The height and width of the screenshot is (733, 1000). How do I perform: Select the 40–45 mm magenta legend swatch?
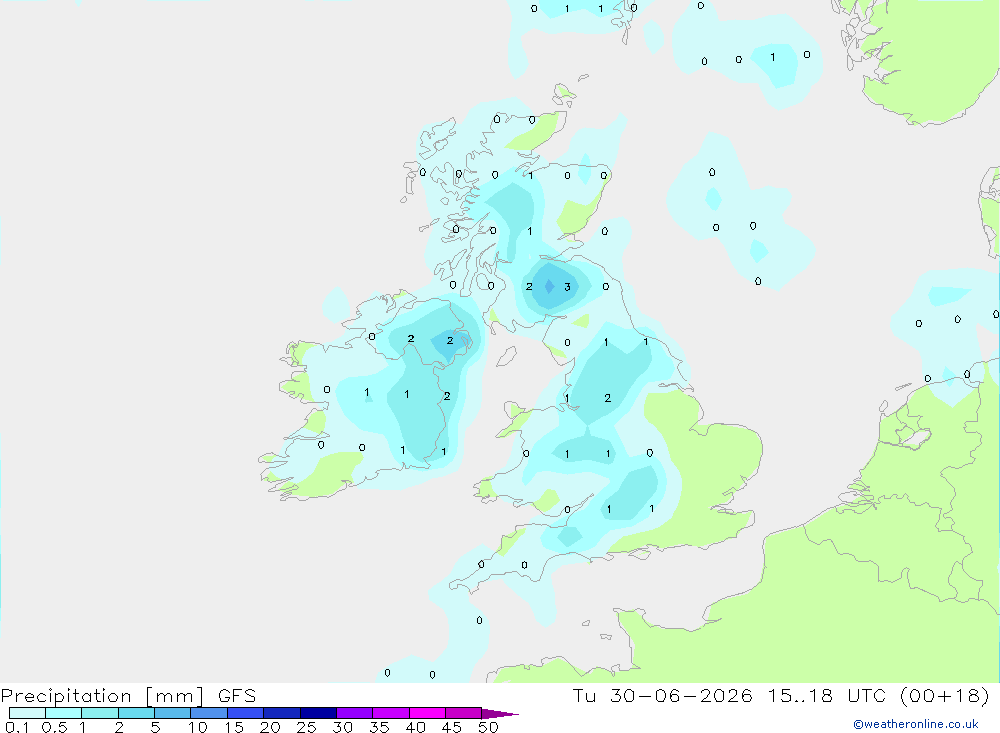point(427,713)
